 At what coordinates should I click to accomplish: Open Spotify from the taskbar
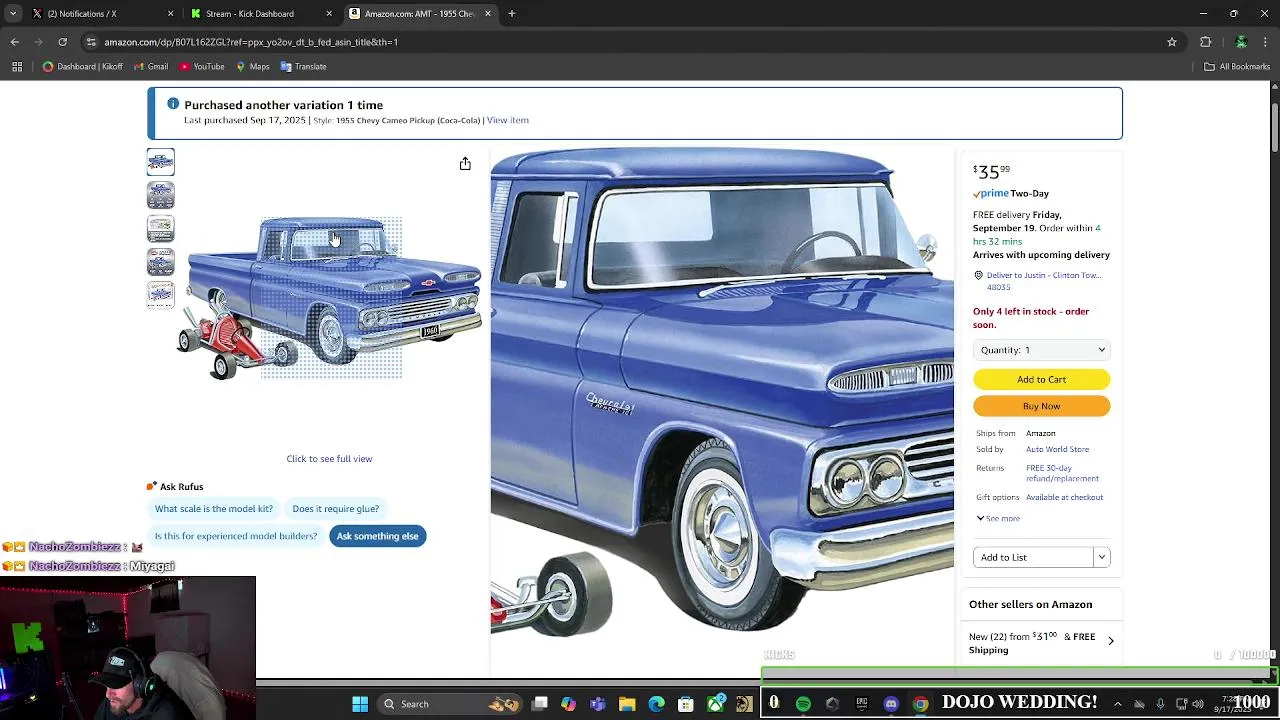803,704
